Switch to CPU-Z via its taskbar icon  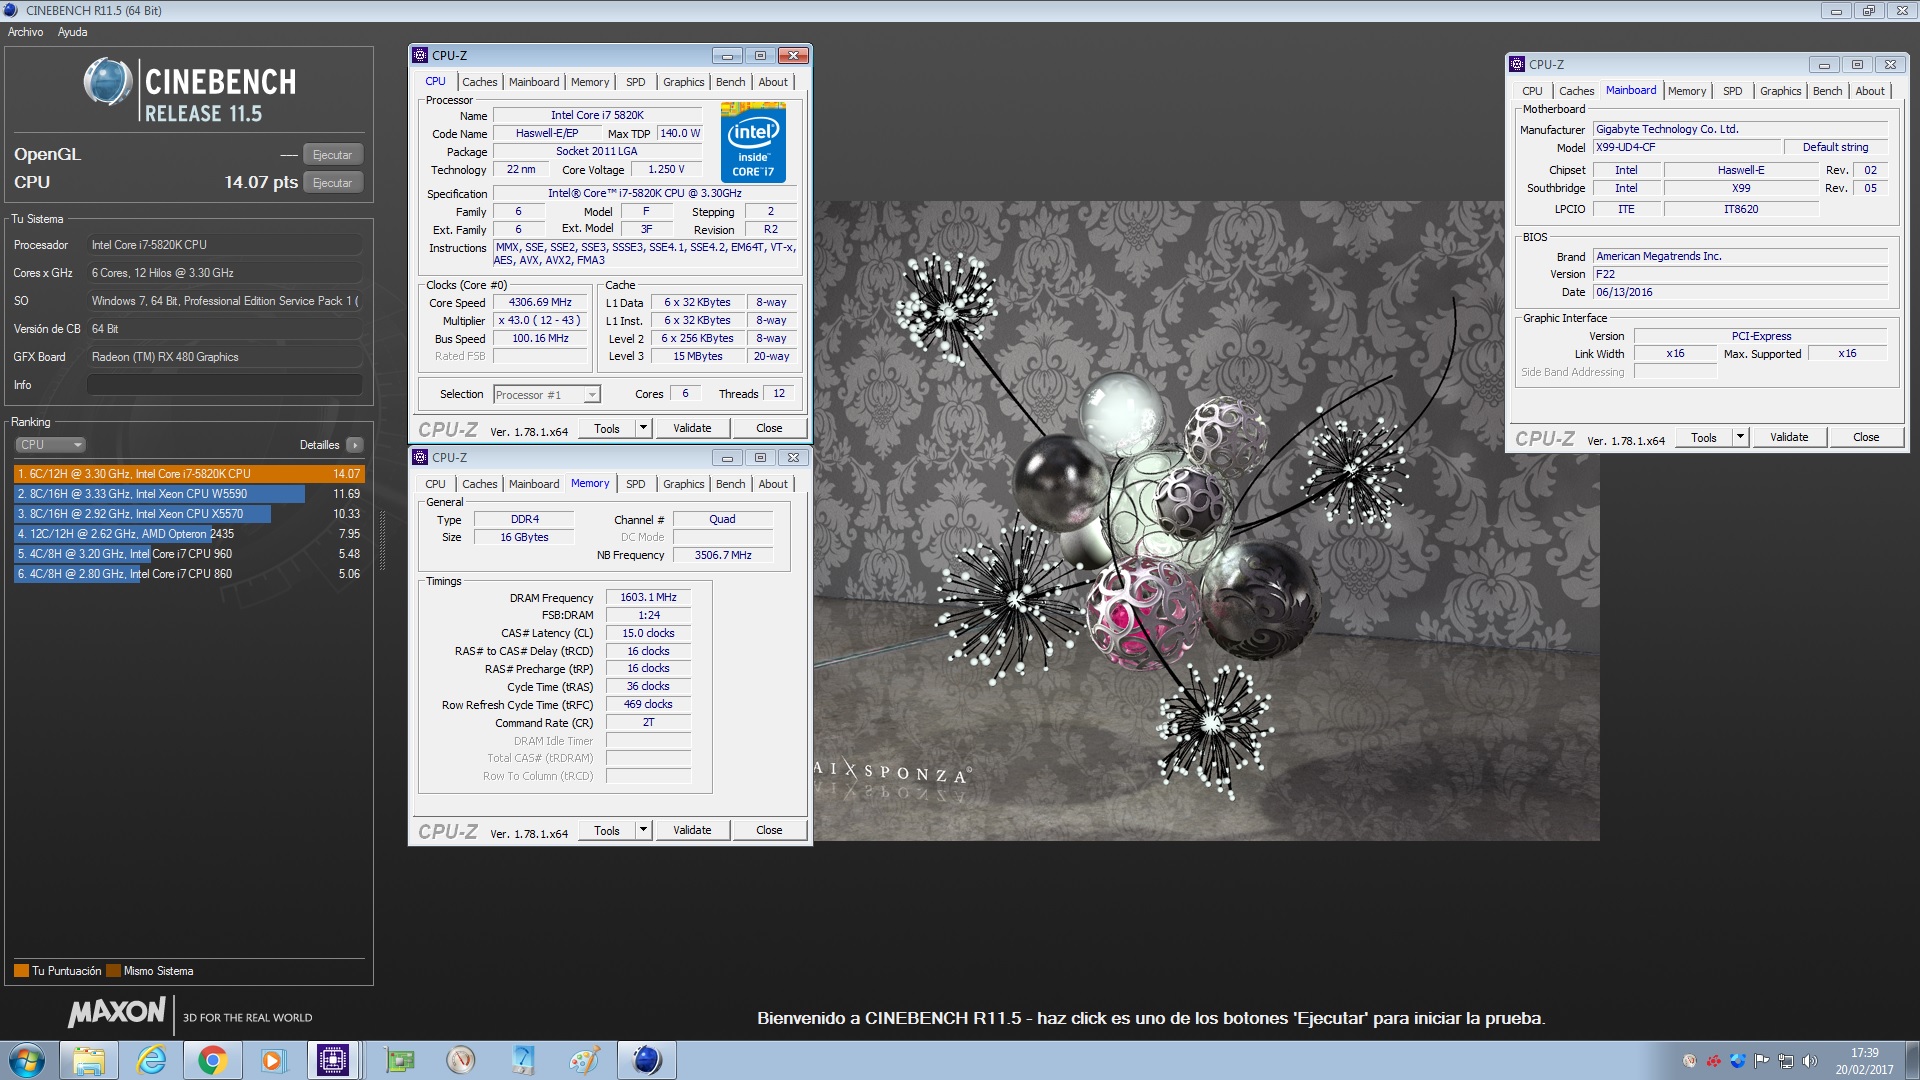pyautogui.click(x=332, y=1060)
